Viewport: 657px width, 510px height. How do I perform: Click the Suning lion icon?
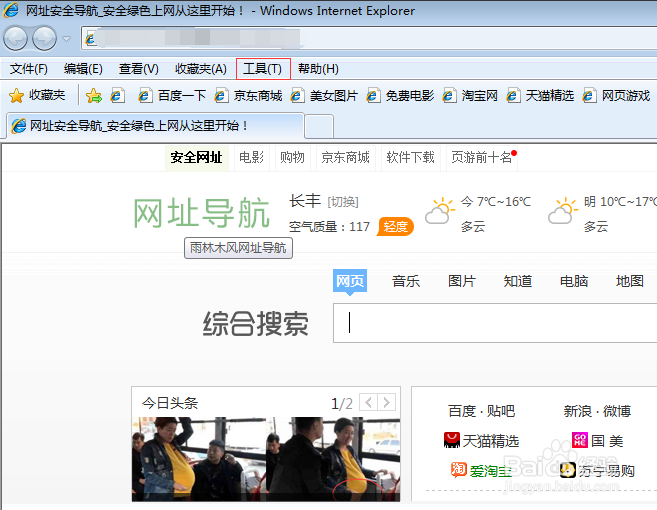point(568,470)
